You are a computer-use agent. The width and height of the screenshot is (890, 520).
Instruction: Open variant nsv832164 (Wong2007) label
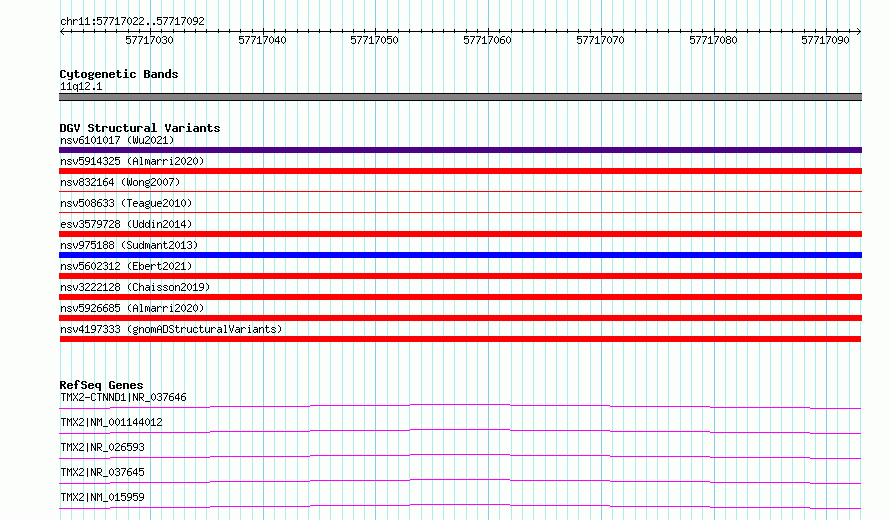pos(120,182)
